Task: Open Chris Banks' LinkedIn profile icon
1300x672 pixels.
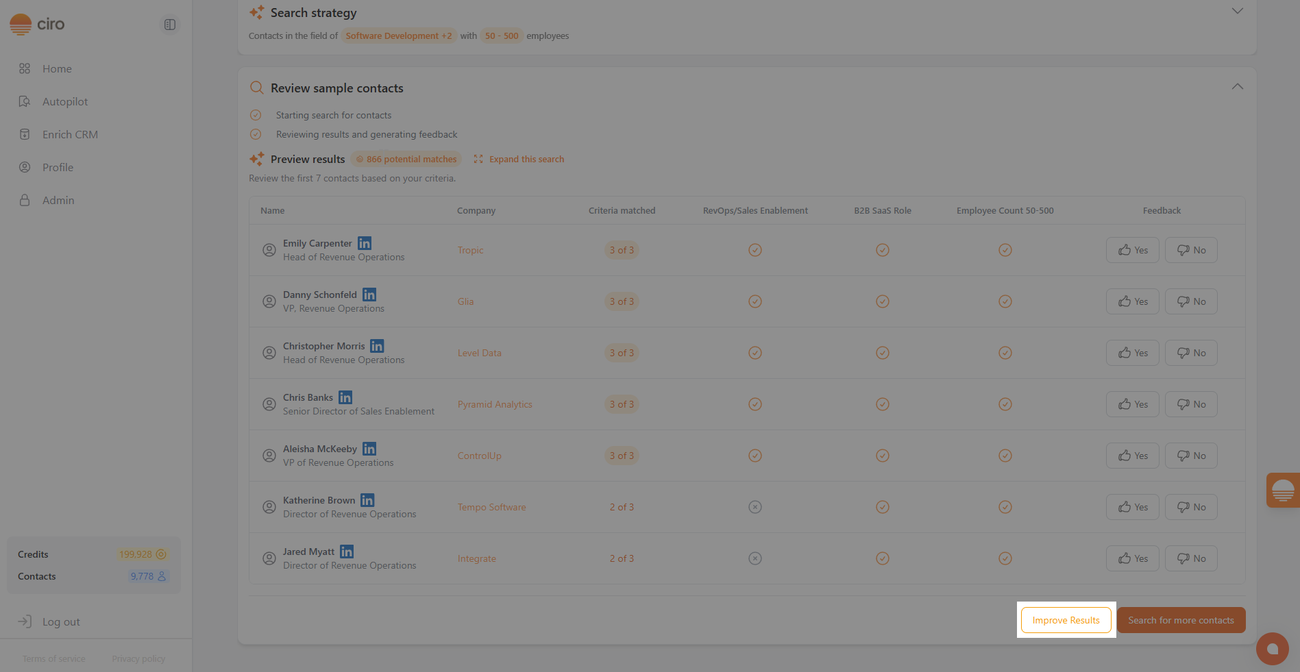Action: tap(345, 397)
